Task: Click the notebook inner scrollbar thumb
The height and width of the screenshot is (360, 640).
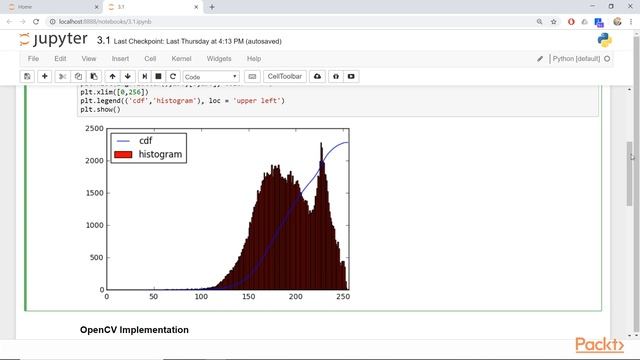Action: [x=629, y=174]
